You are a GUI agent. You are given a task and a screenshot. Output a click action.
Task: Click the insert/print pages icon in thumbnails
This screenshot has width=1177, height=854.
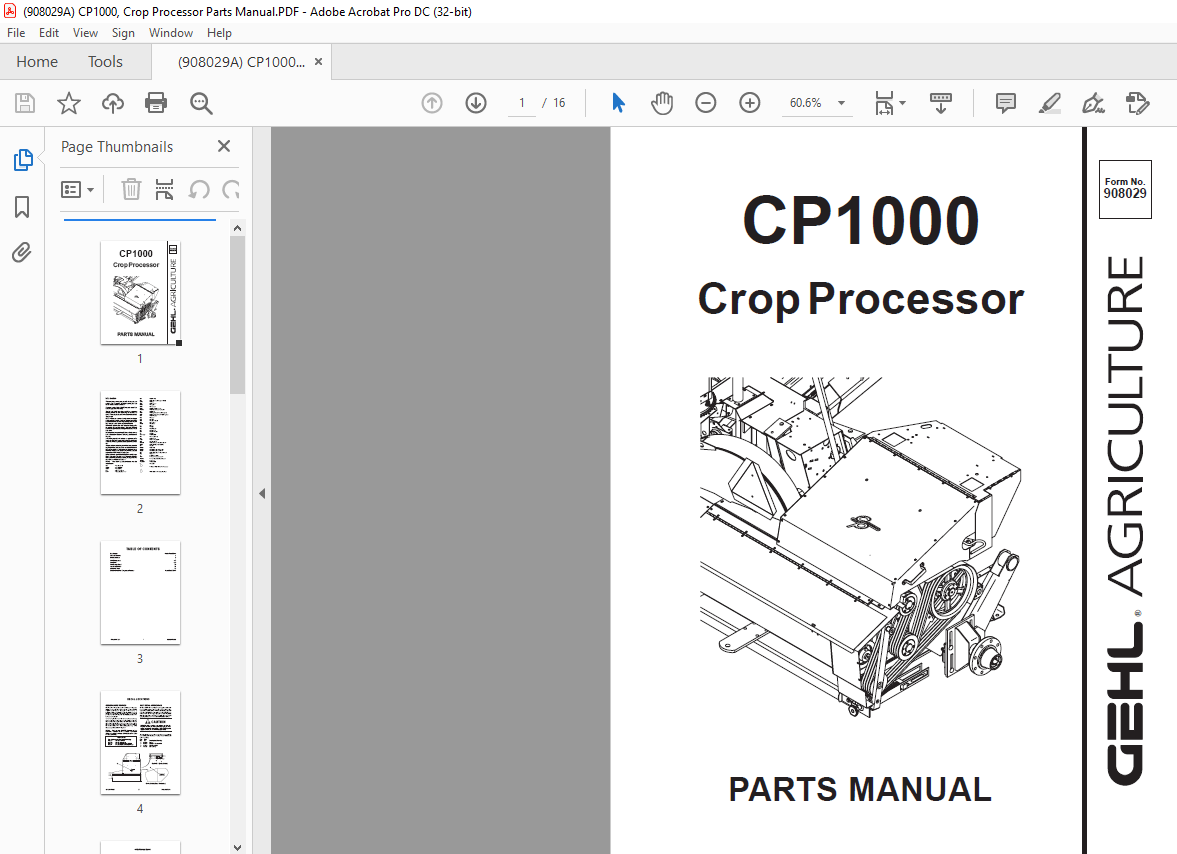click(164, 189)
